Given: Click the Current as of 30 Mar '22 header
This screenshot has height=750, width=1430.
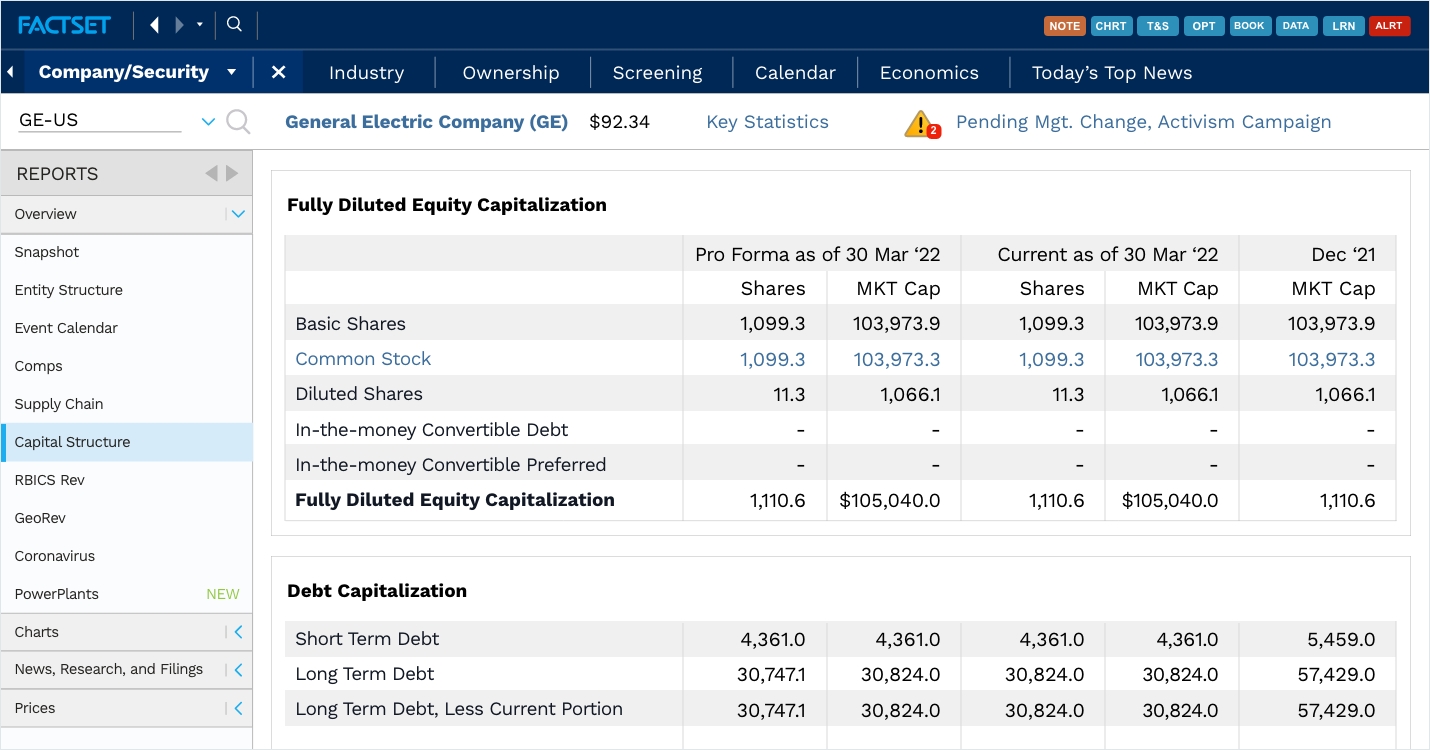Looking at the screenshot, I should click(x=1108, y=254).
